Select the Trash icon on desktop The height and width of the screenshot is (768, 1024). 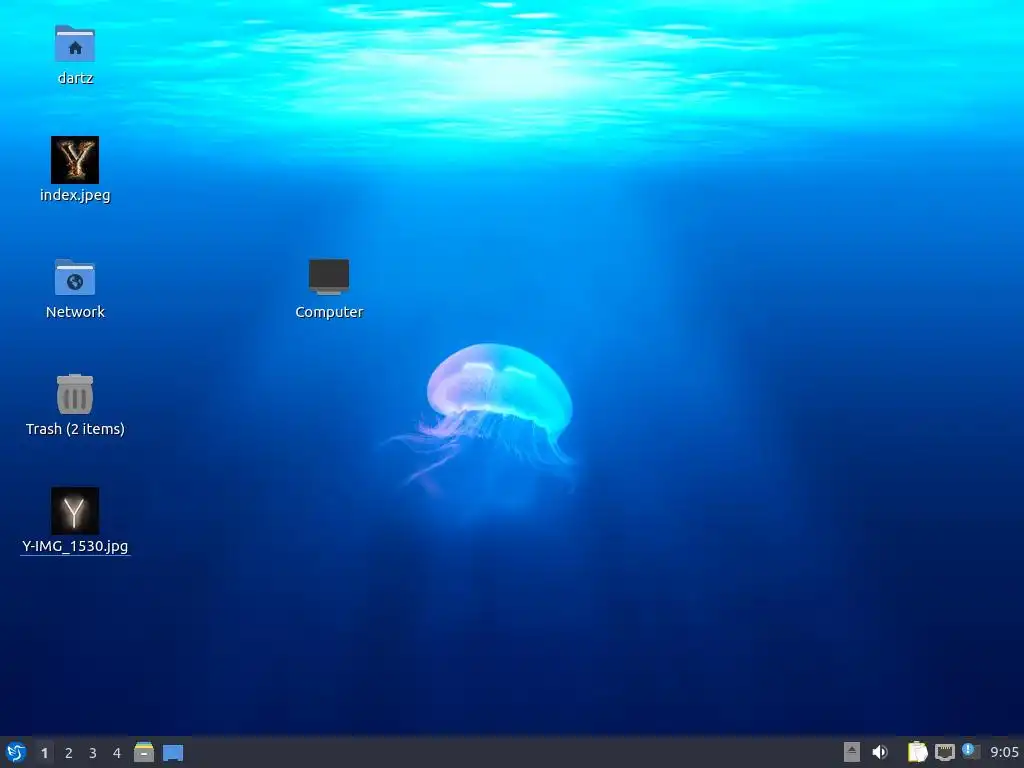pos(75,394)
